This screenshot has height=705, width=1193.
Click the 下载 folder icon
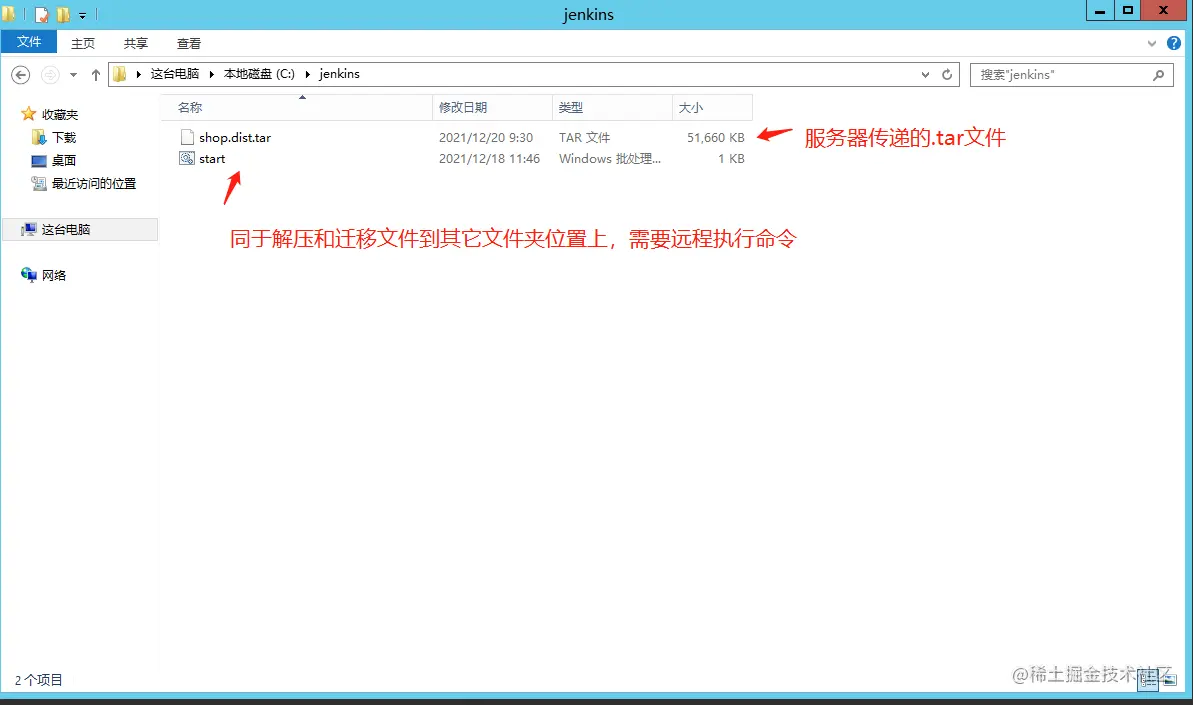pos(39,137)
